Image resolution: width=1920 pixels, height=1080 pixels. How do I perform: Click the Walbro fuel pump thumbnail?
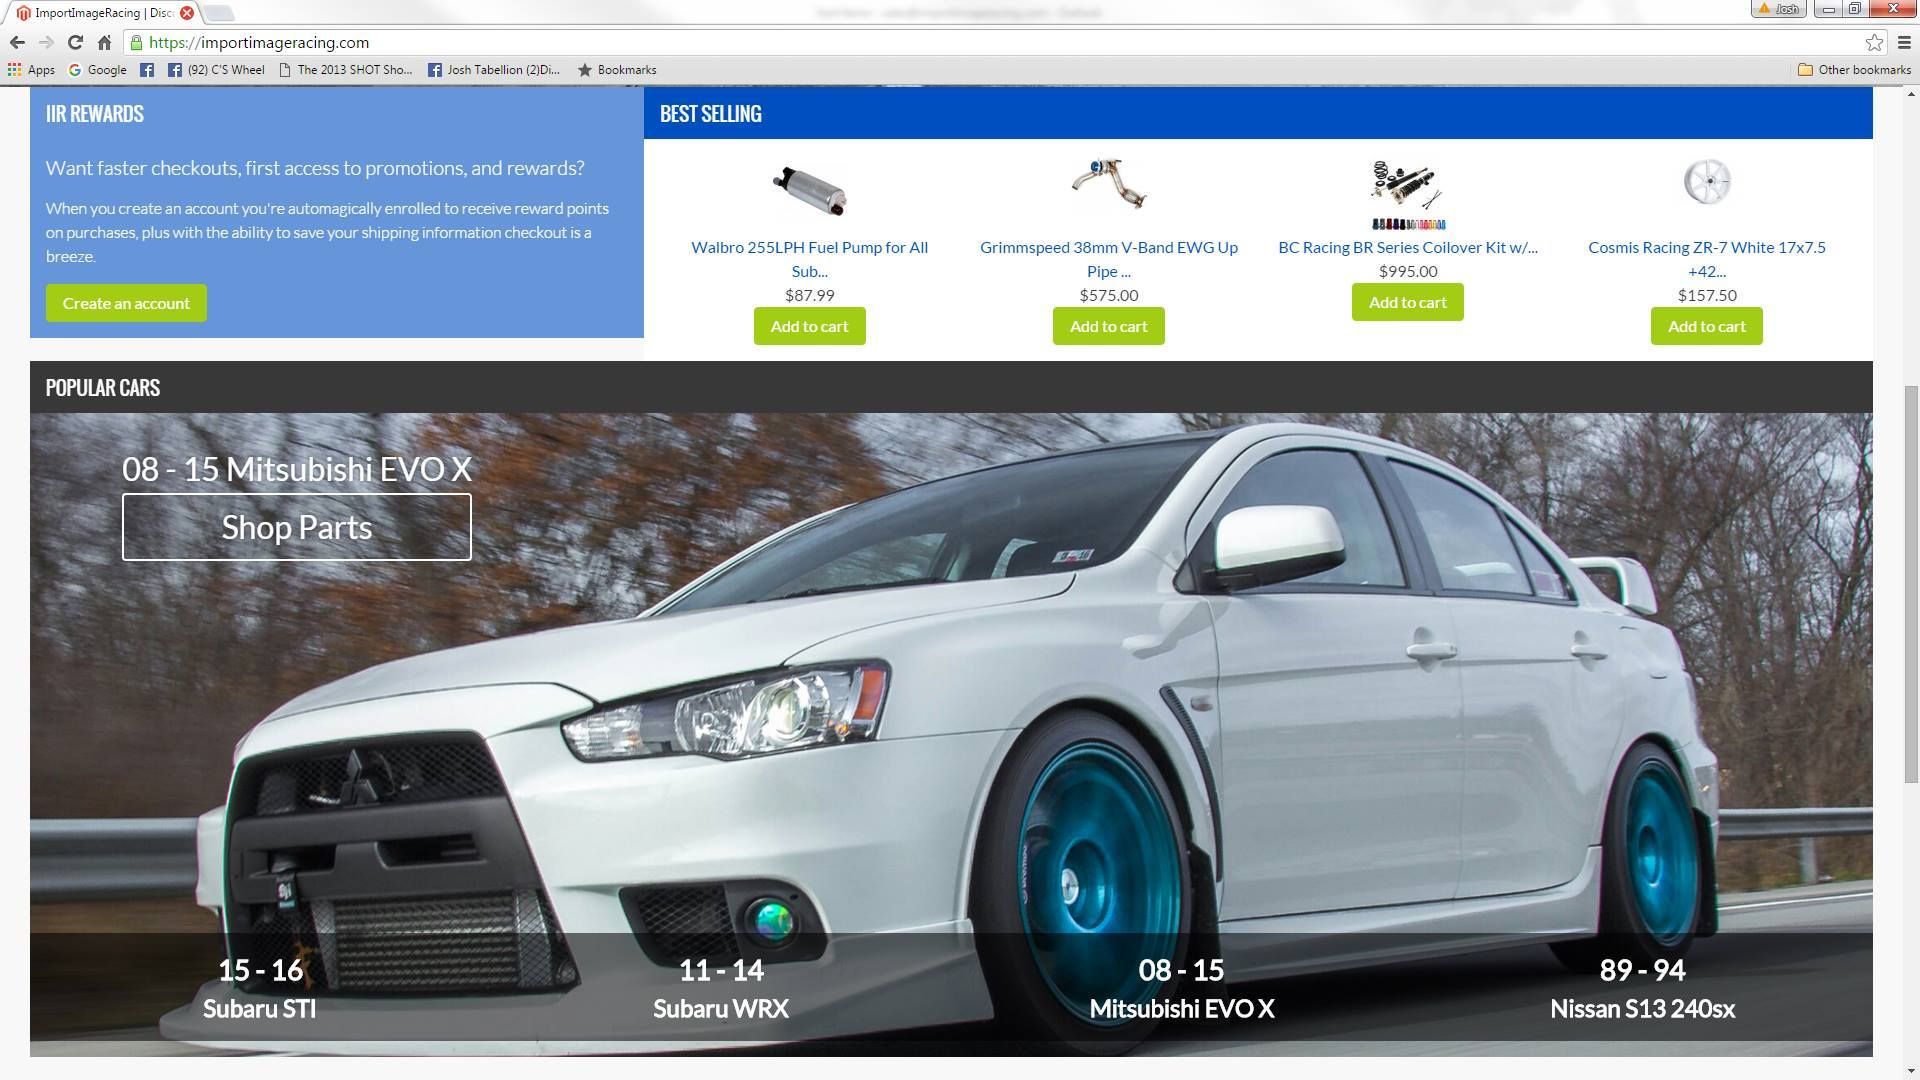(809, 190)
